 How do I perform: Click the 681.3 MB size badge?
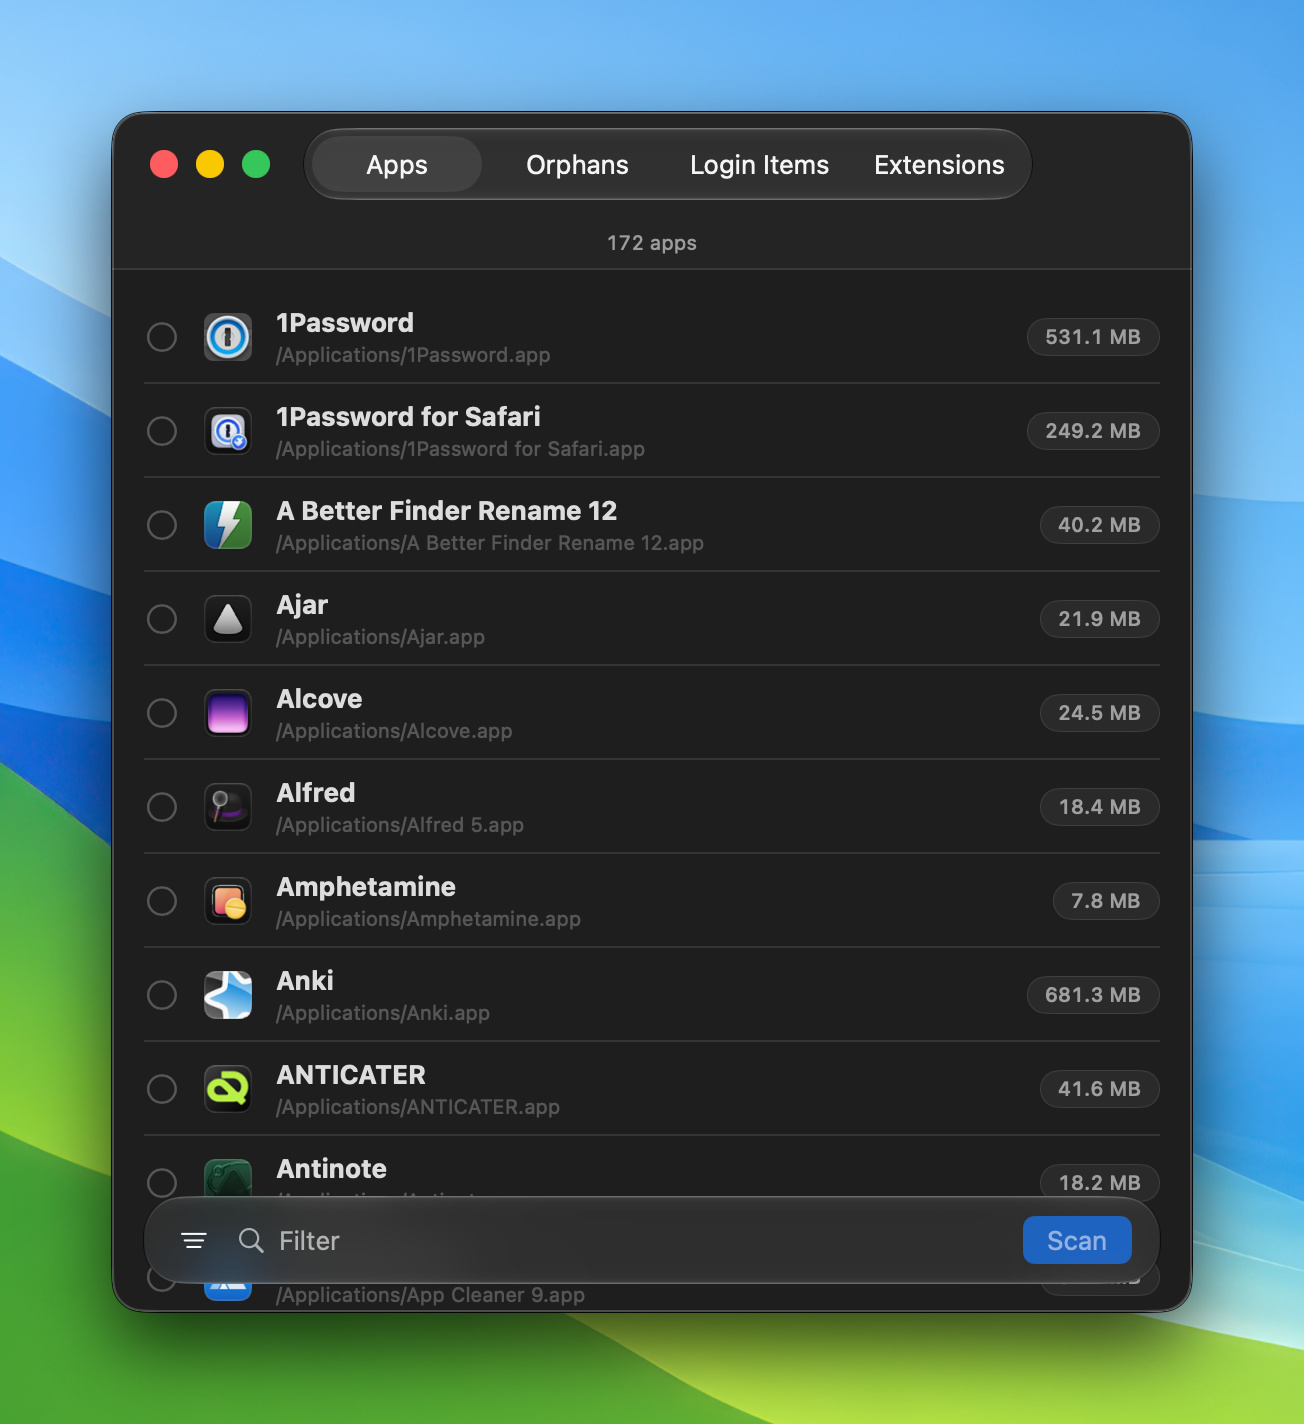coord(1093,995)
